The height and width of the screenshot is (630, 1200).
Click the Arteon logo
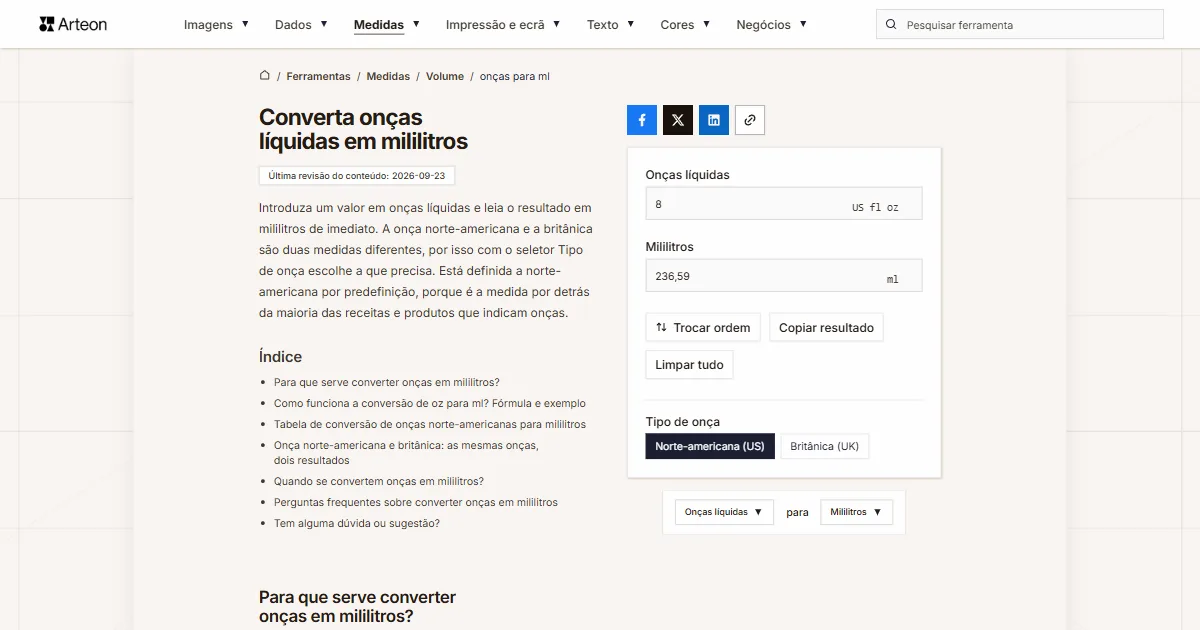click(73, 24)
